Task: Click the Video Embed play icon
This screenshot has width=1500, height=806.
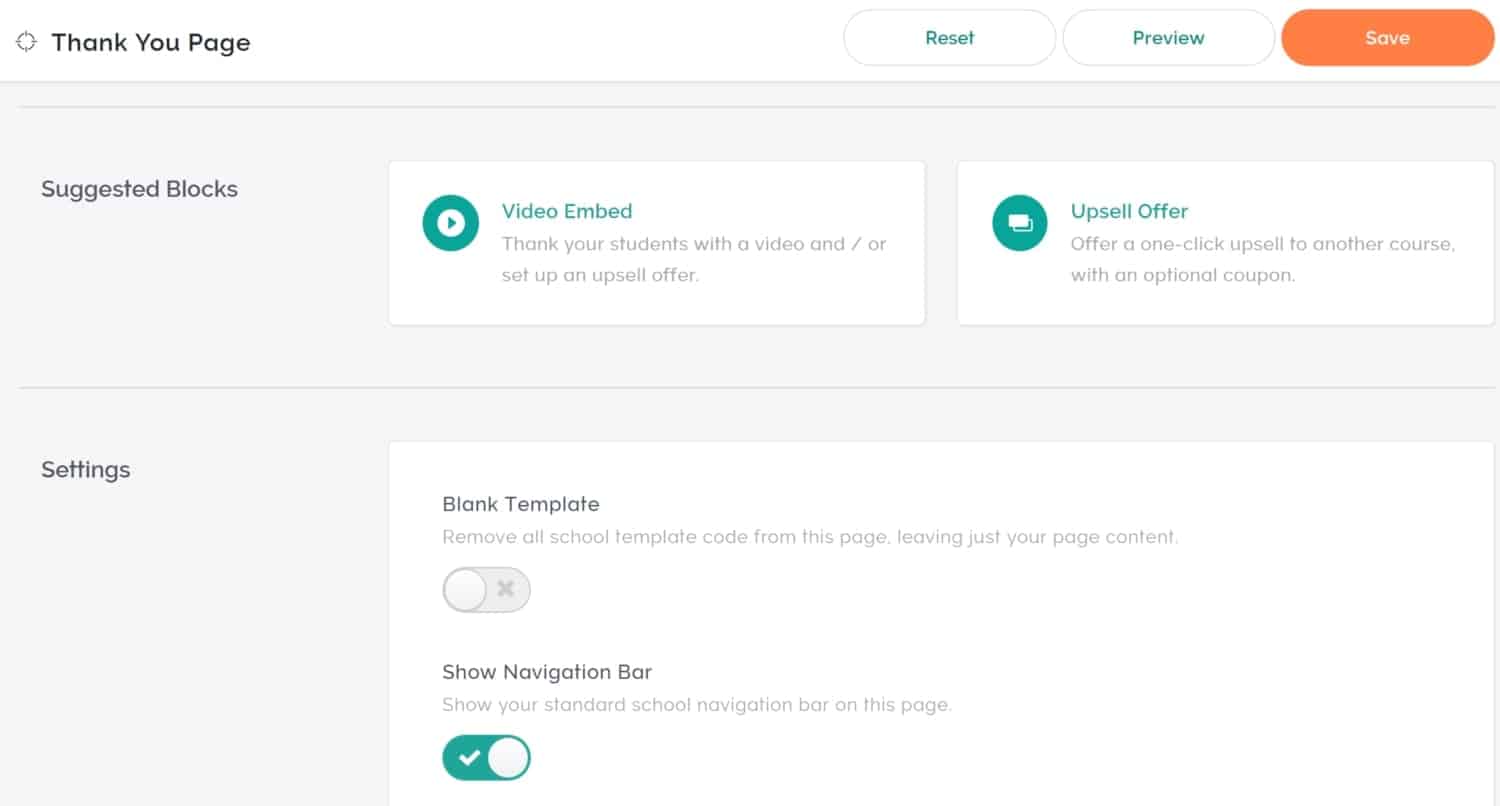Action: [451, 223]
